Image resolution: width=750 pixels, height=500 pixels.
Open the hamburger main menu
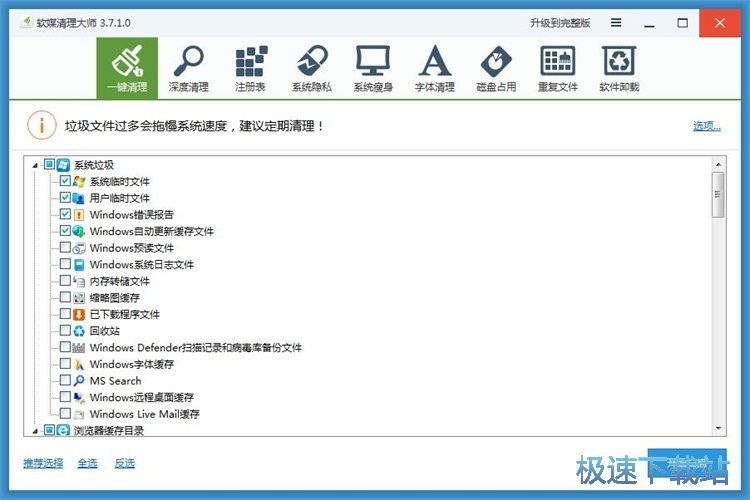616,22
